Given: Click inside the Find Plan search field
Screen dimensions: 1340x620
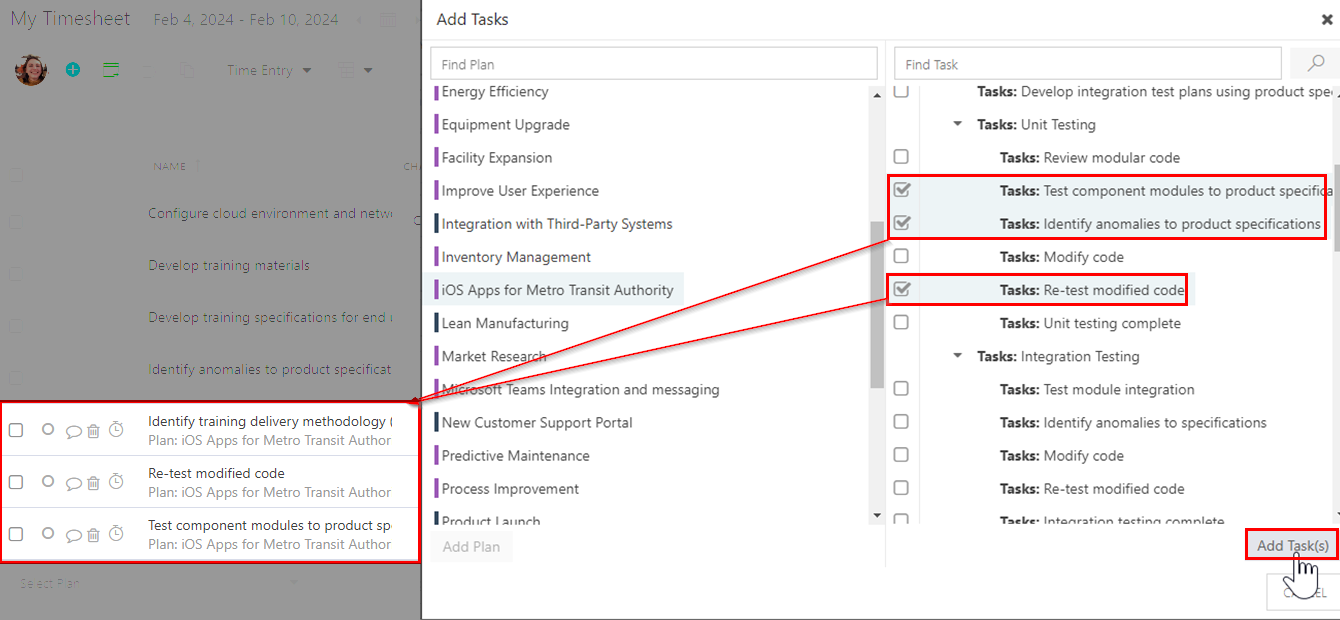Looking at the screenshot, I should point(654,62).
